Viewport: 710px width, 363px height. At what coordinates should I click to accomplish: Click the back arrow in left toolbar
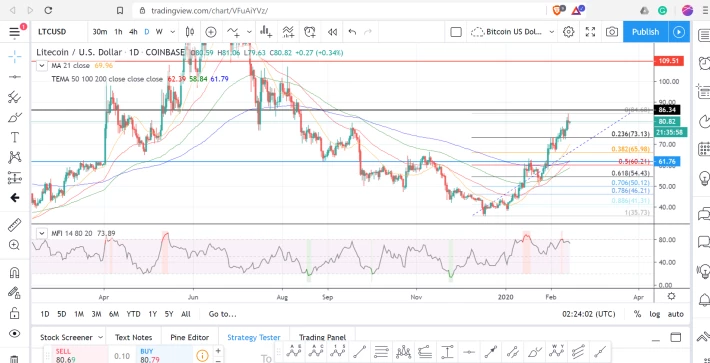click(x=14, y=198)
